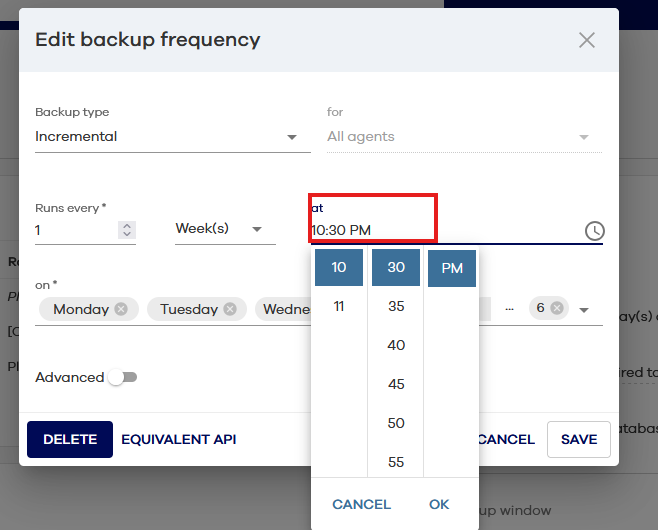Remove the Tuesday chip
This screenshot has height=530, width=658.
click(229, 309)
